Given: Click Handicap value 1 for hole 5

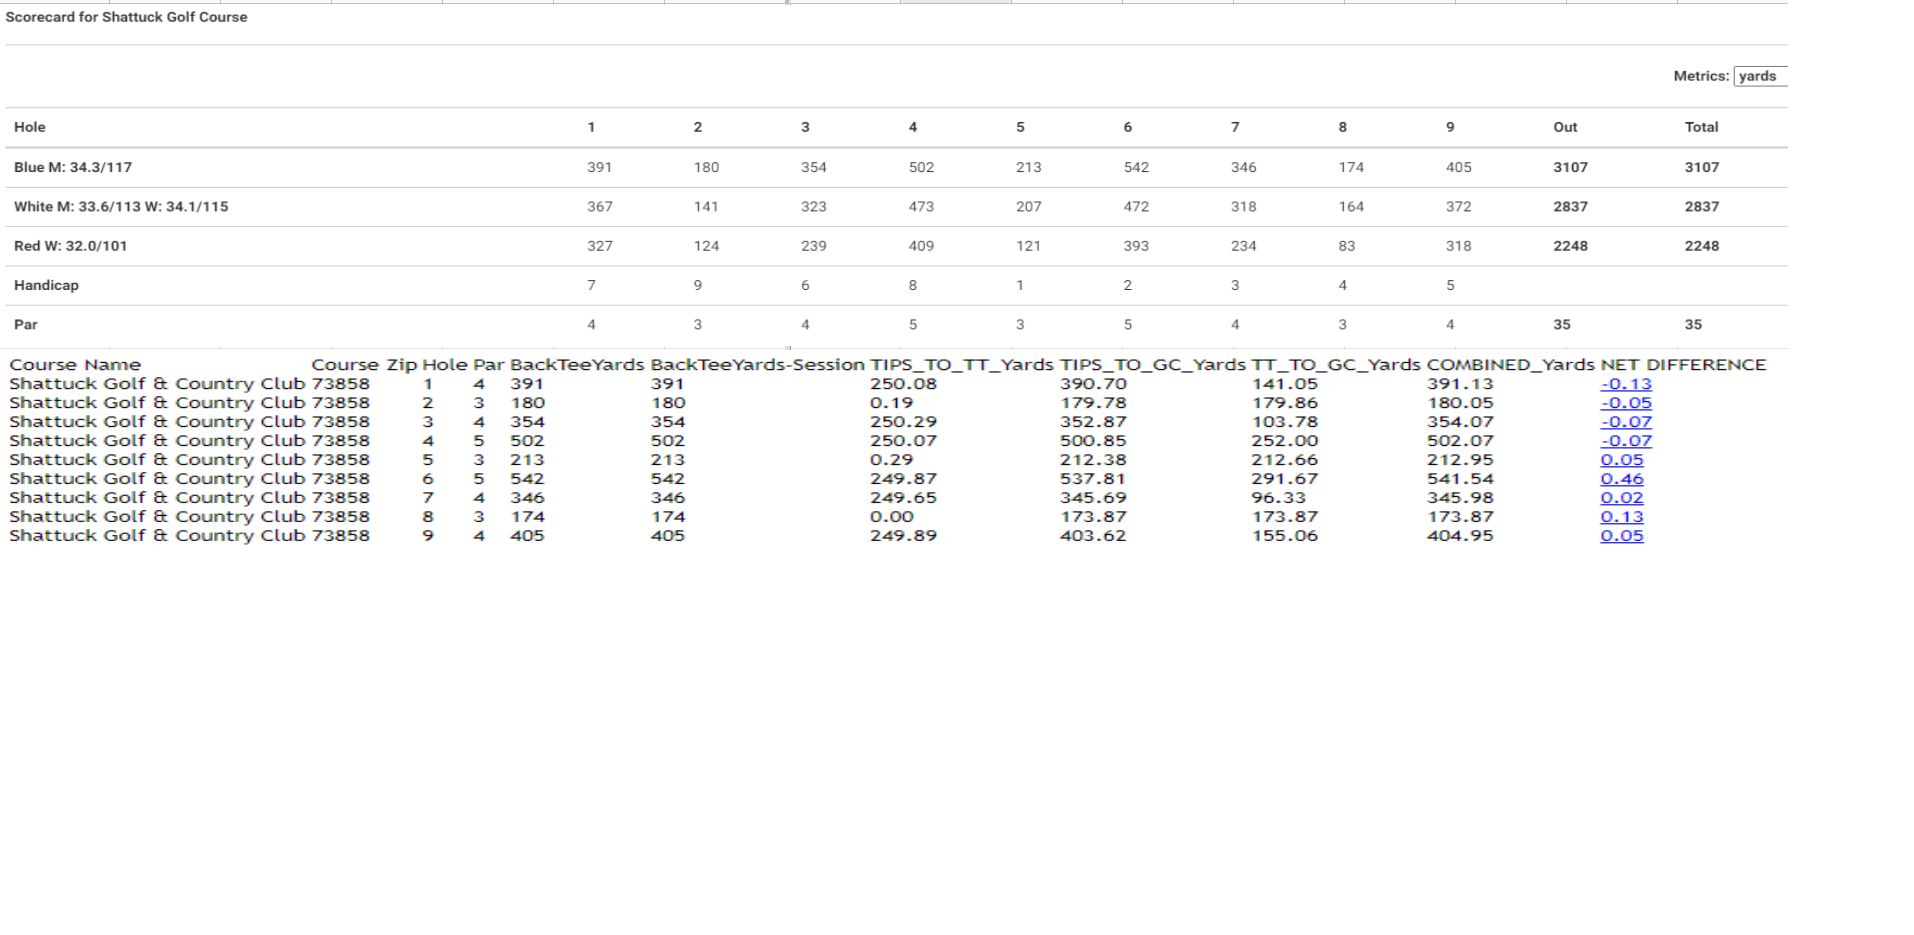Looking at the screenshot, I should pos(1020,285).
